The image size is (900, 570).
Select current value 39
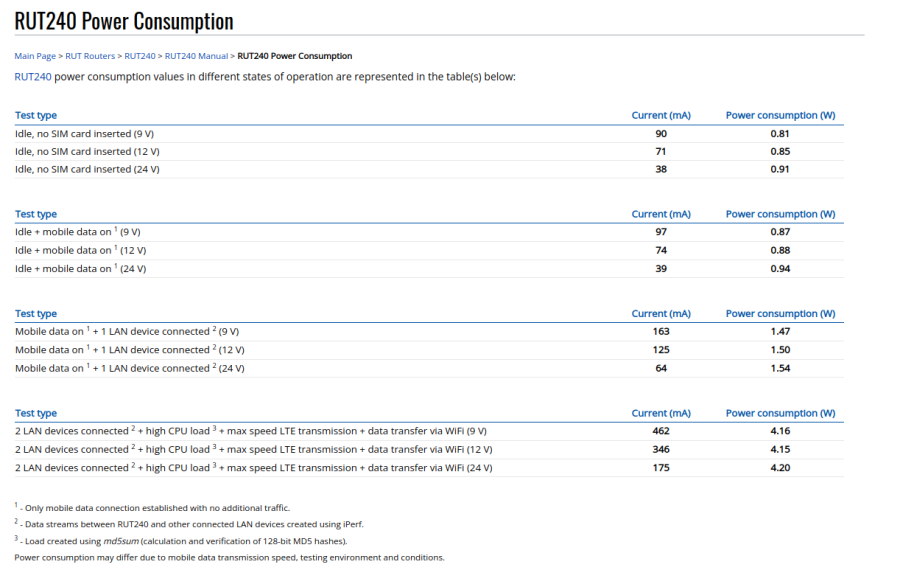coord(661,269)
